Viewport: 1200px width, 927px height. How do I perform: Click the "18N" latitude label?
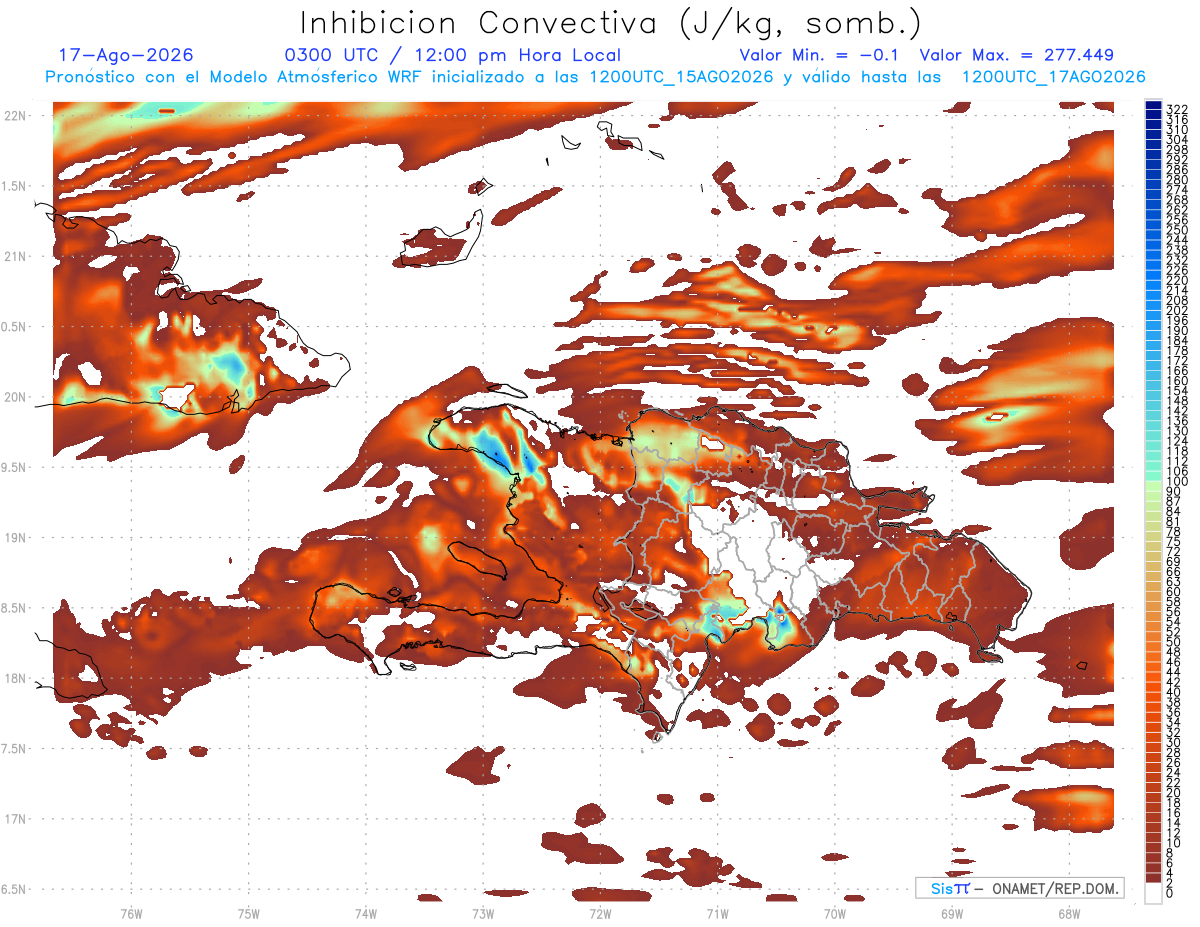pos(17,679)
